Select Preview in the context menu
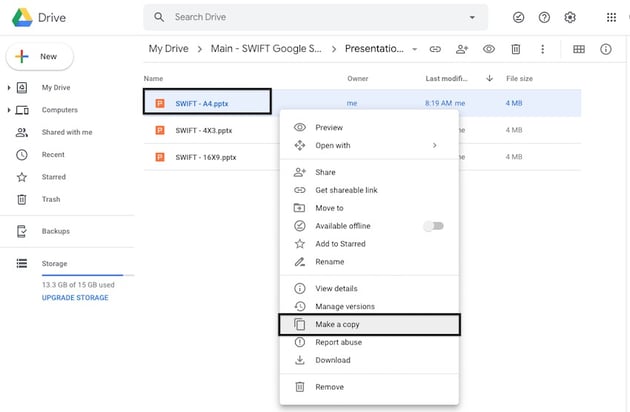Screen dimensions: 630x412 369,127
